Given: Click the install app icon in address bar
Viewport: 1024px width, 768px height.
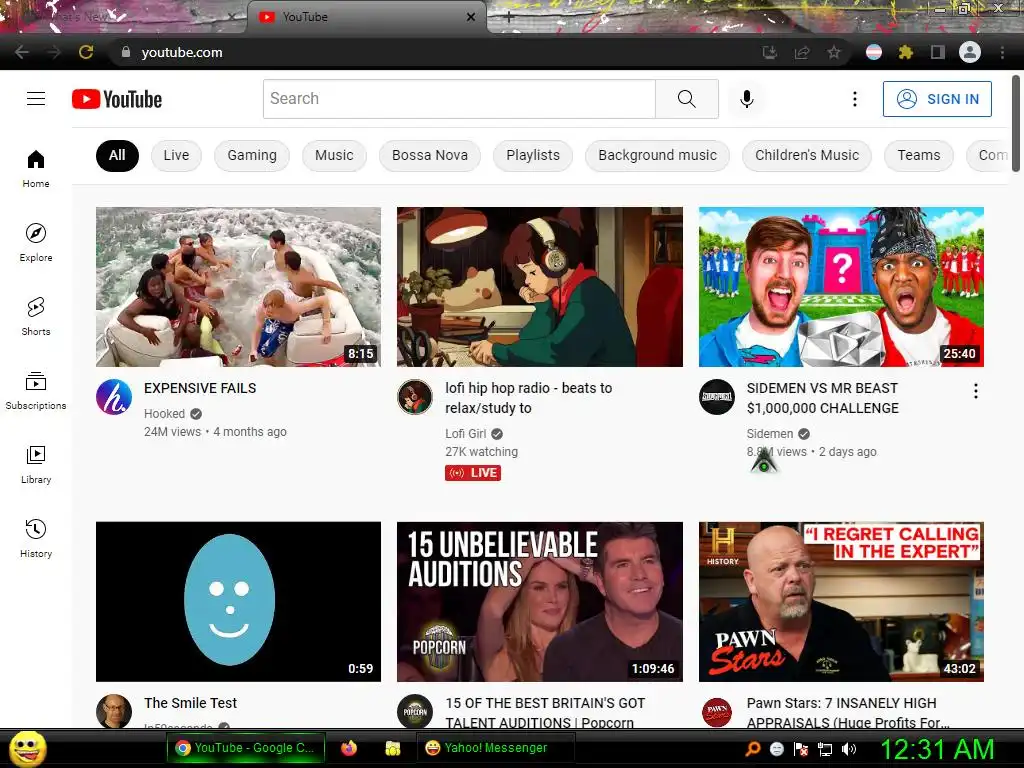Looking at the screenshot, I should coord(770,52).
